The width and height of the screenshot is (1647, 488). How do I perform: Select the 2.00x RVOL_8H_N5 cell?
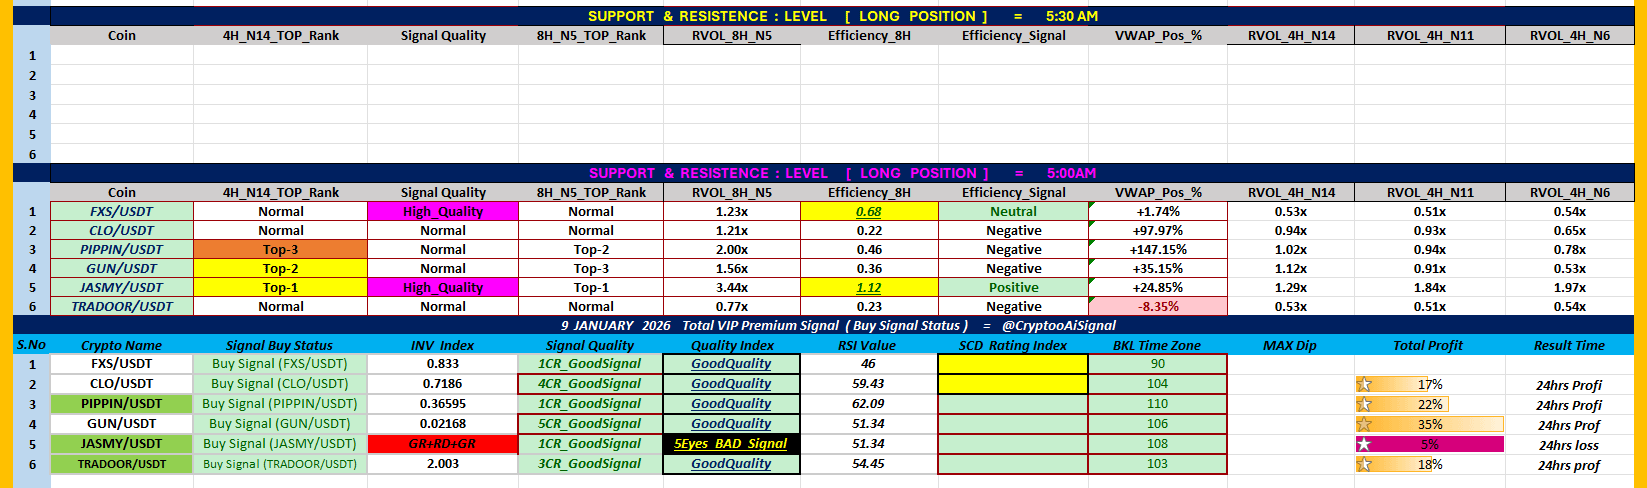click(732, 250)
